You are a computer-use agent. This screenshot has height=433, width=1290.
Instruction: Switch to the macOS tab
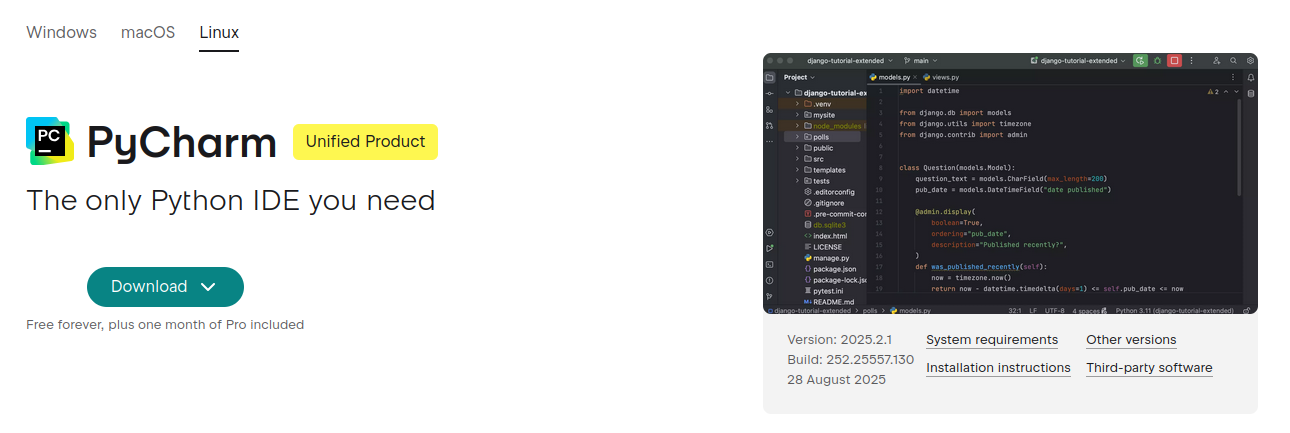pos(148,32)
